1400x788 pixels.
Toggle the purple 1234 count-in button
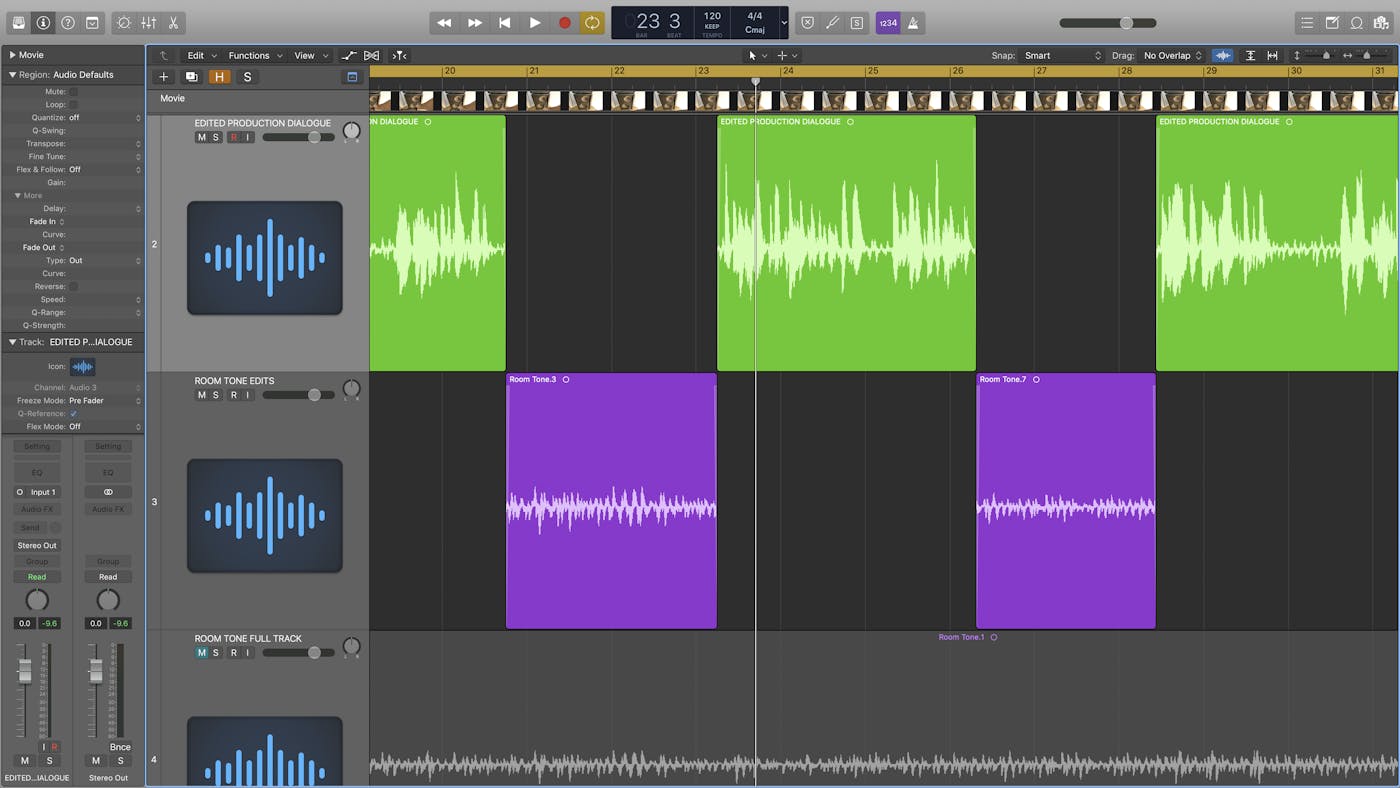coord(888,22)
